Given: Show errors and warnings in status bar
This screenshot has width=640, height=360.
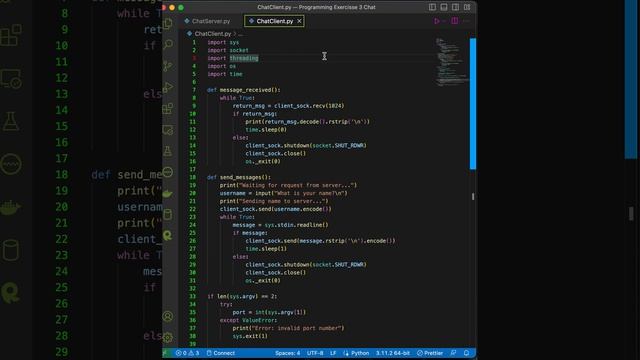Looking at the screenshot, I should click(x=187, y=353).
